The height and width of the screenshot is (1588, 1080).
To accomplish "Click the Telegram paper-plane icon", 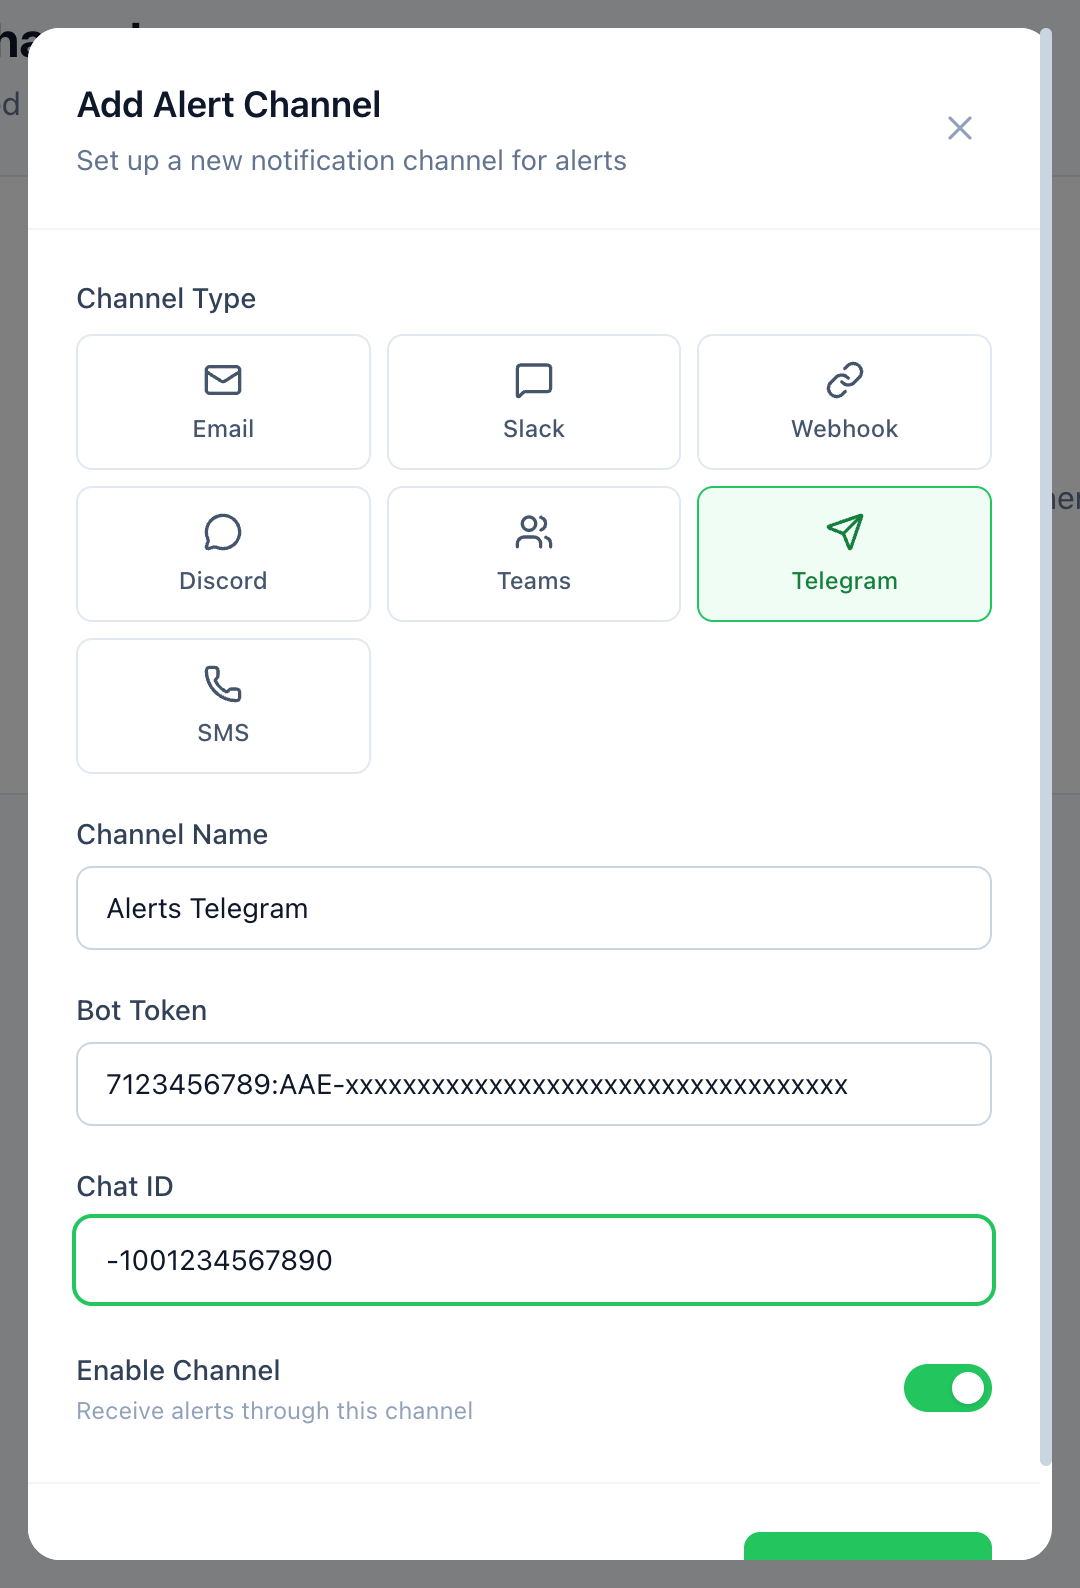I will [845, 532].
